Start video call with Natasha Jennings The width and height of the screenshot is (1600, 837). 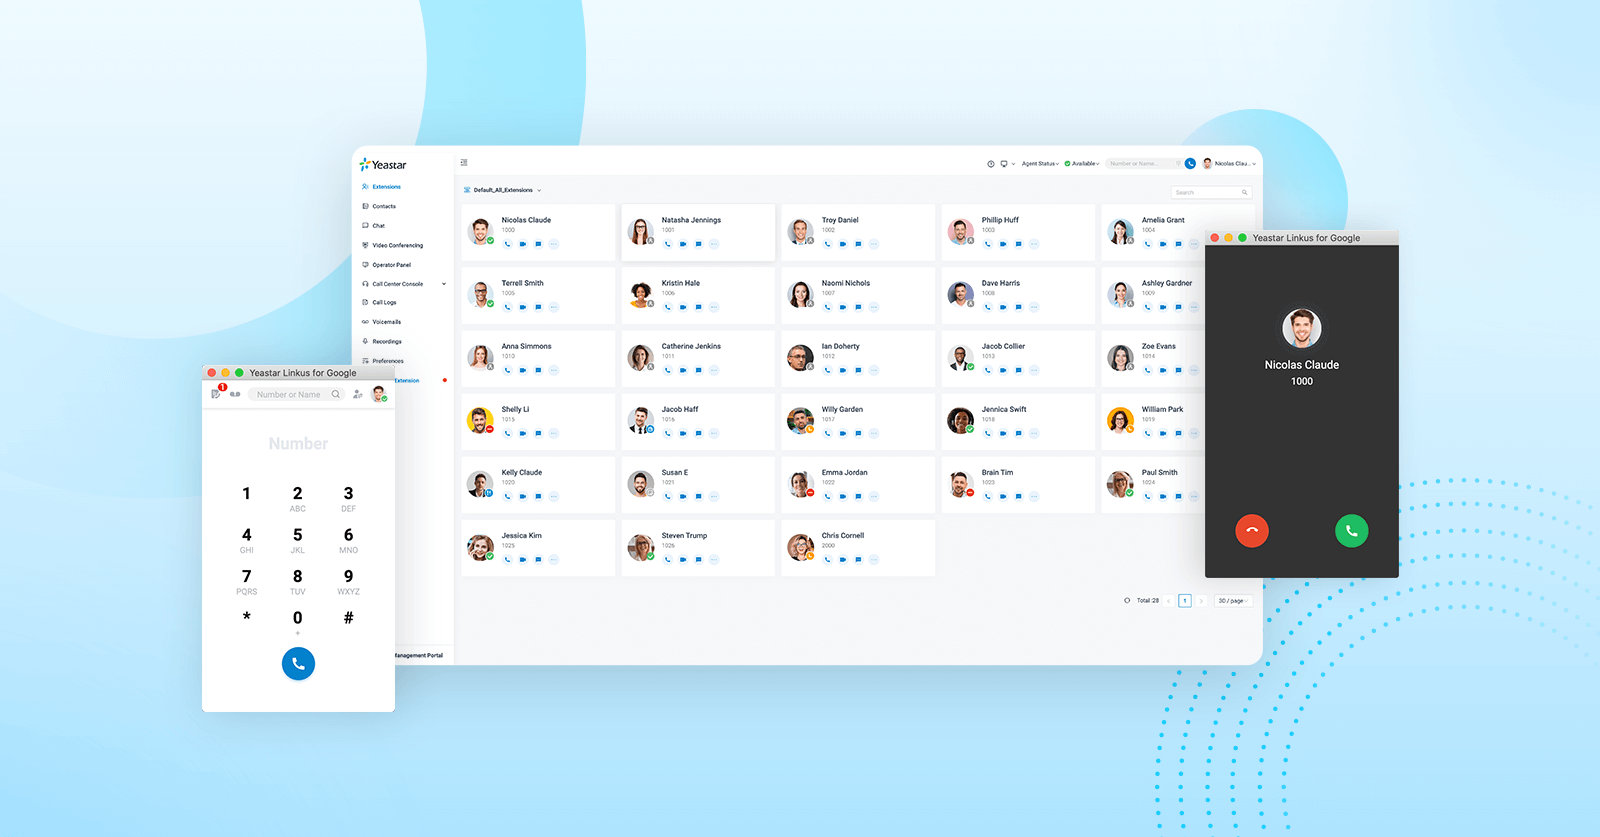click(x=683, y=244)
